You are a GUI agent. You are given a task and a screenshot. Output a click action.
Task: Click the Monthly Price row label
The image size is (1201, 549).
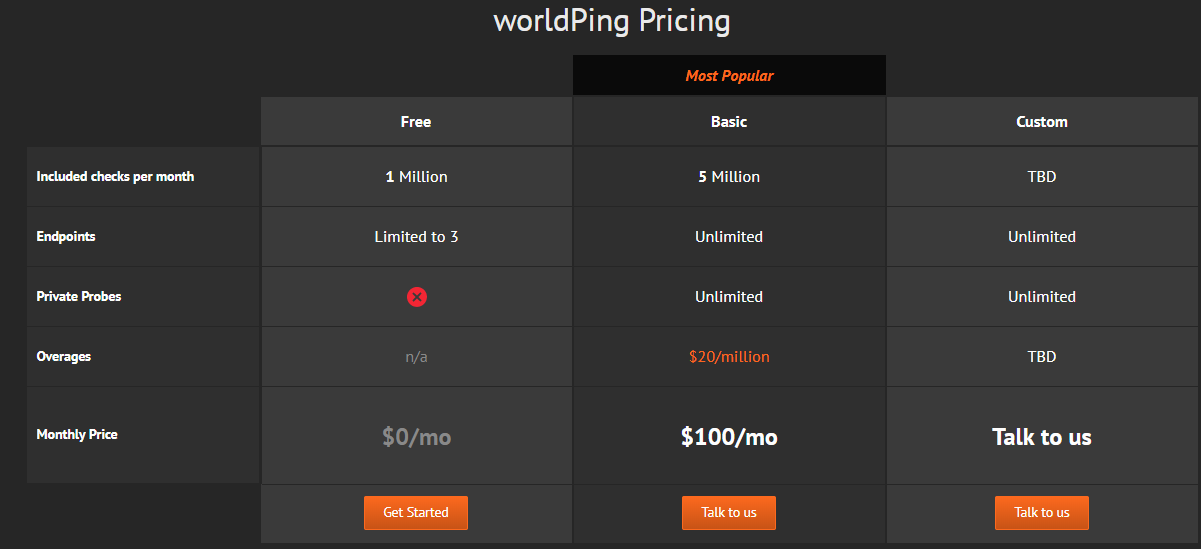coord(77,435)
